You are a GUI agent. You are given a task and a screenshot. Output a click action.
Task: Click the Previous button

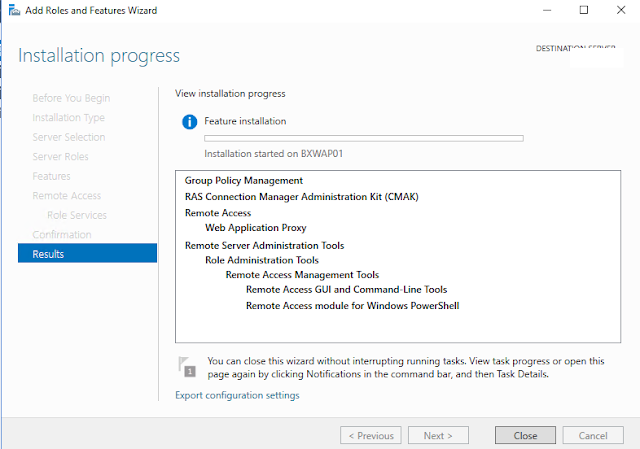coord(371,436)
